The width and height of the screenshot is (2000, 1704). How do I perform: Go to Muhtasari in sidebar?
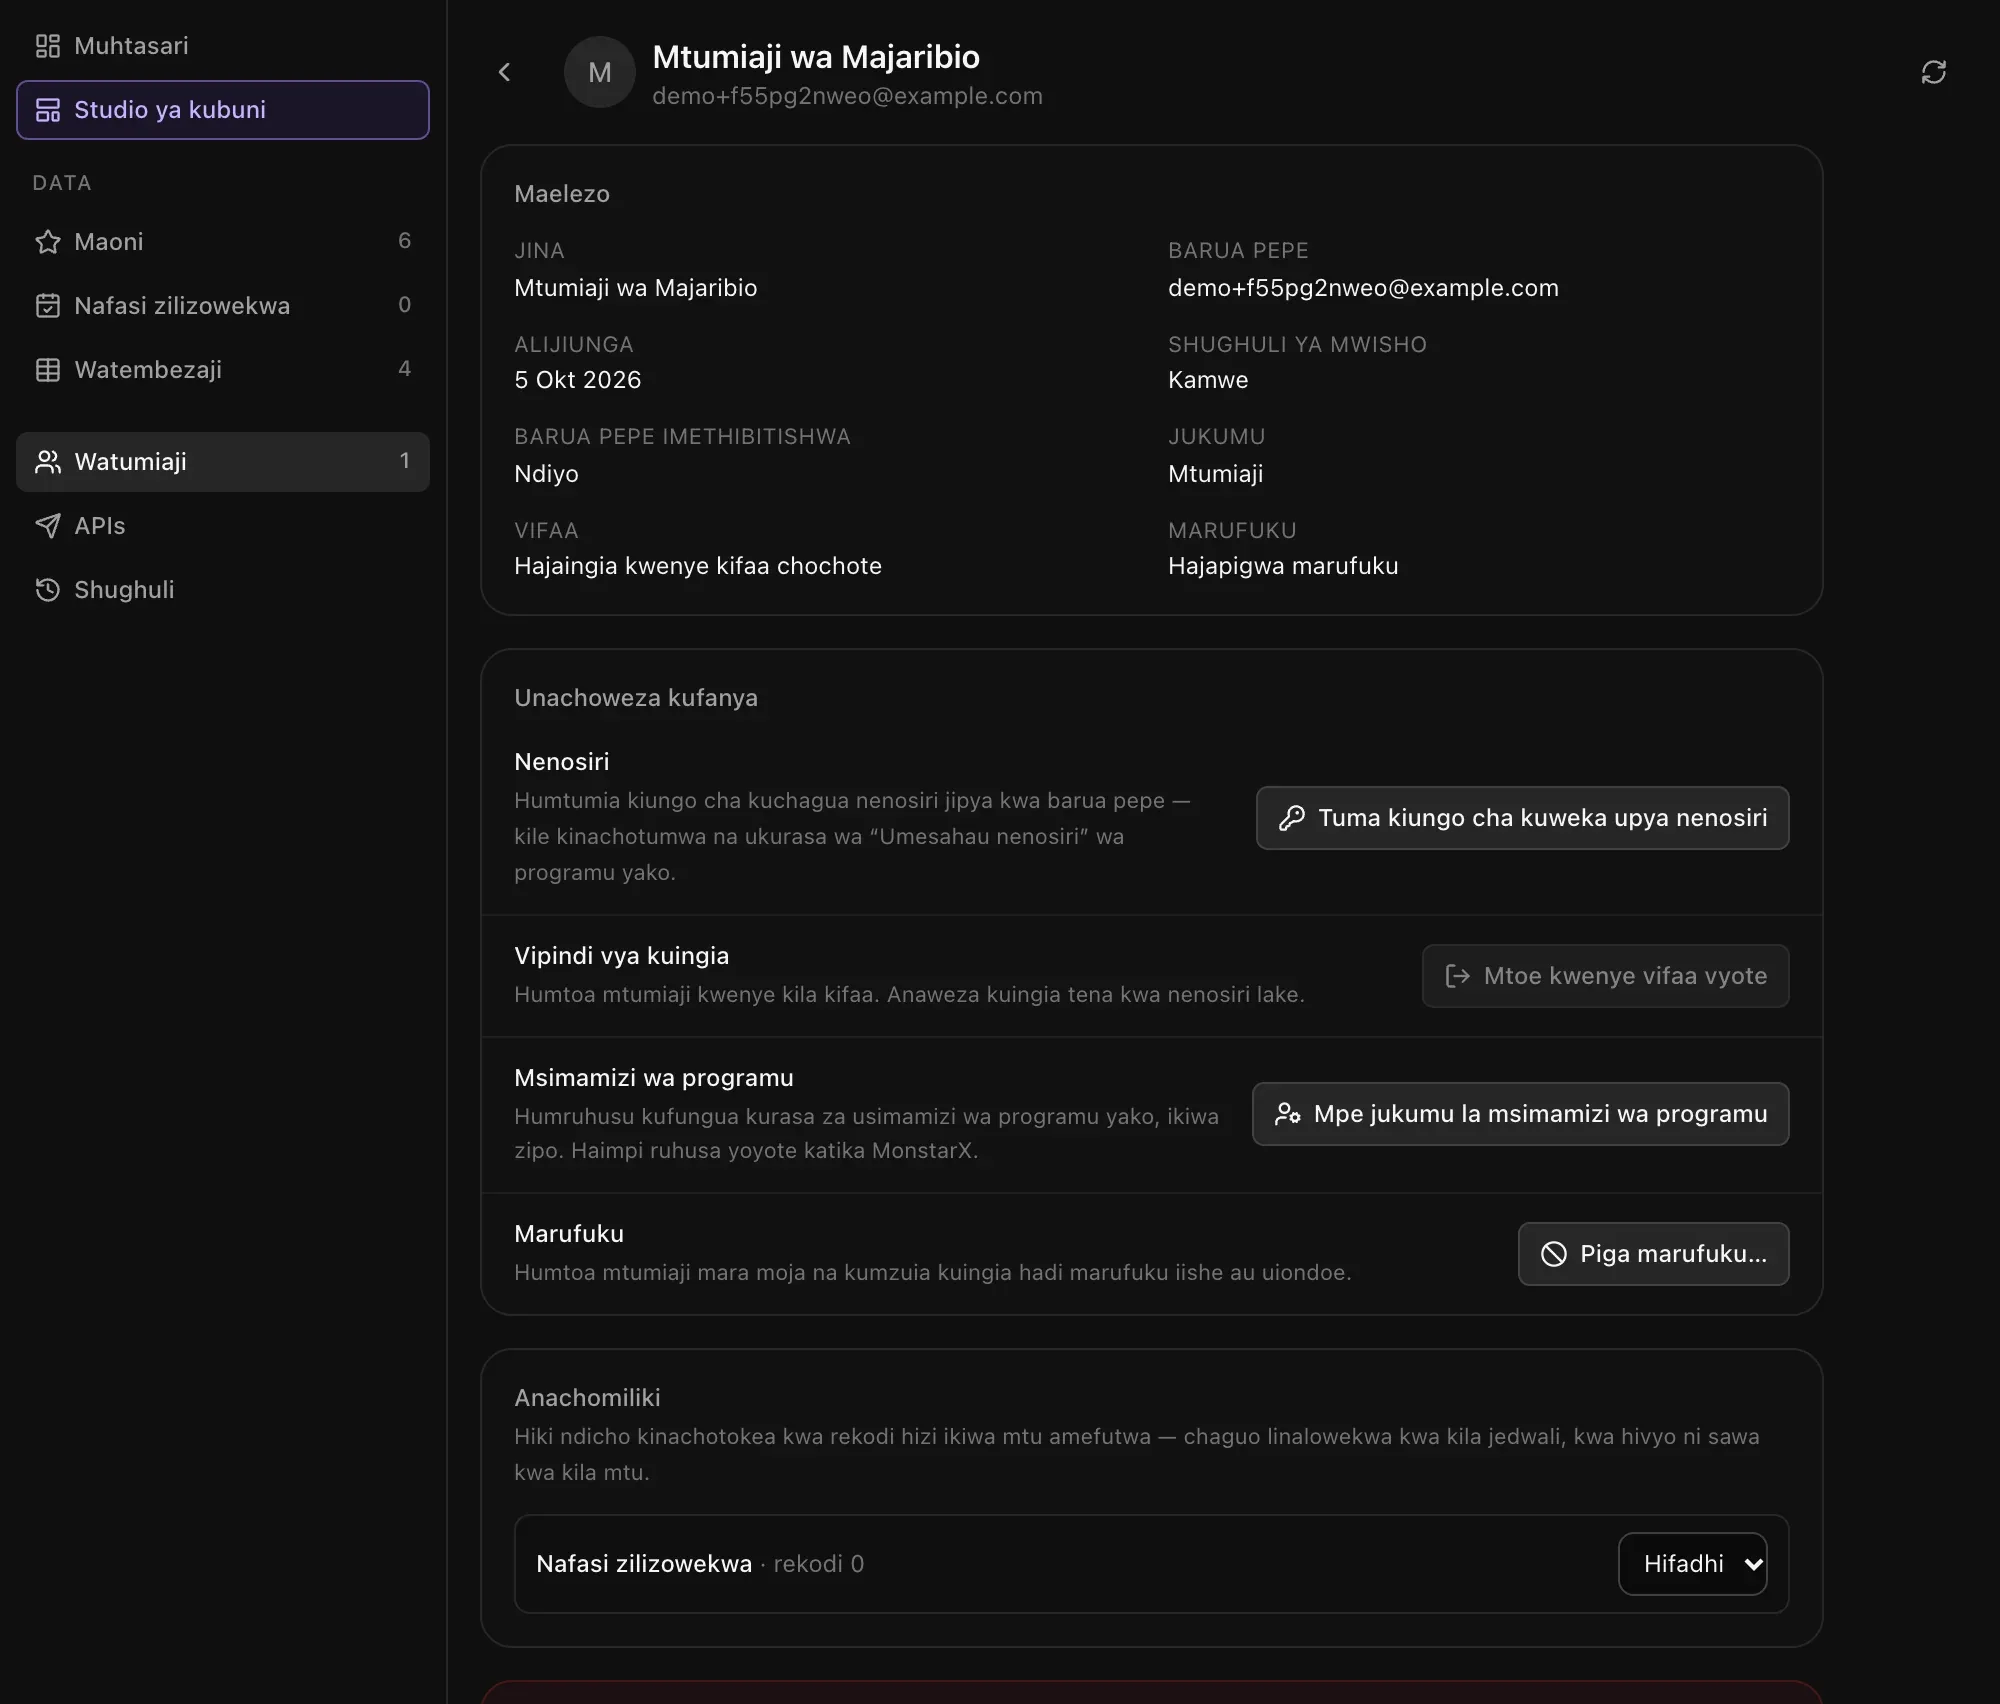click(x=223, y=46)
